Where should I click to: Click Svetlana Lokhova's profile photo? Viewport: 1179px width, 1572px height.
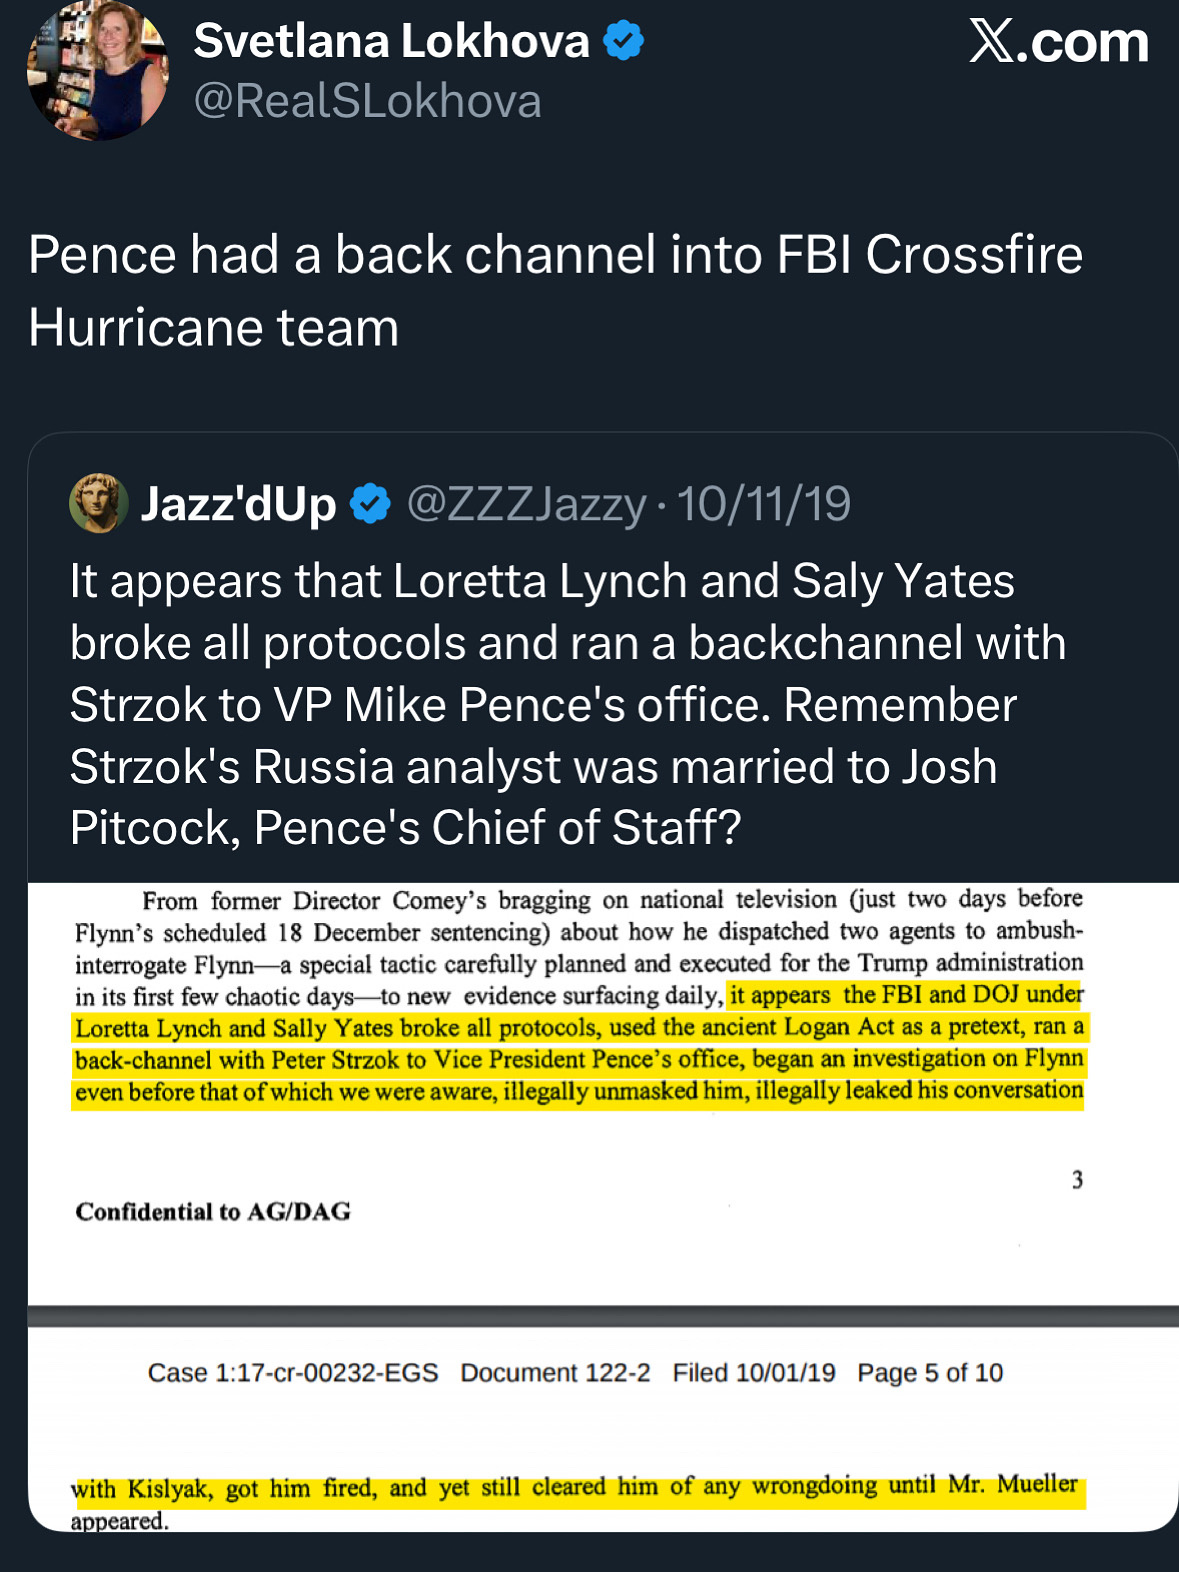coord(97,71)
